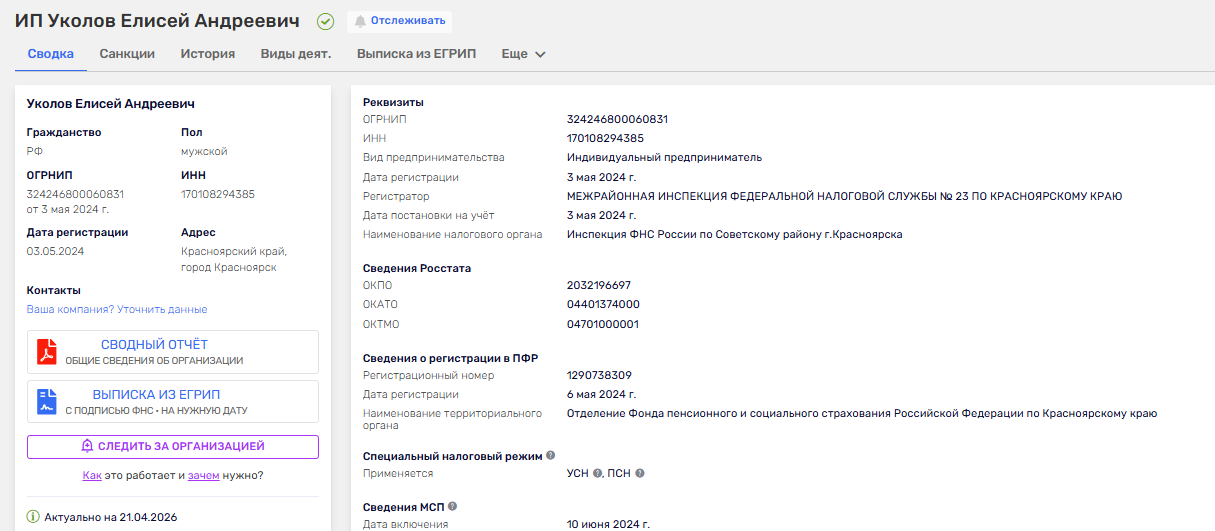This screenshot has width=1215, height=531.
Task: Click sidebar ИНН value 170108294385
Action: 218,194
